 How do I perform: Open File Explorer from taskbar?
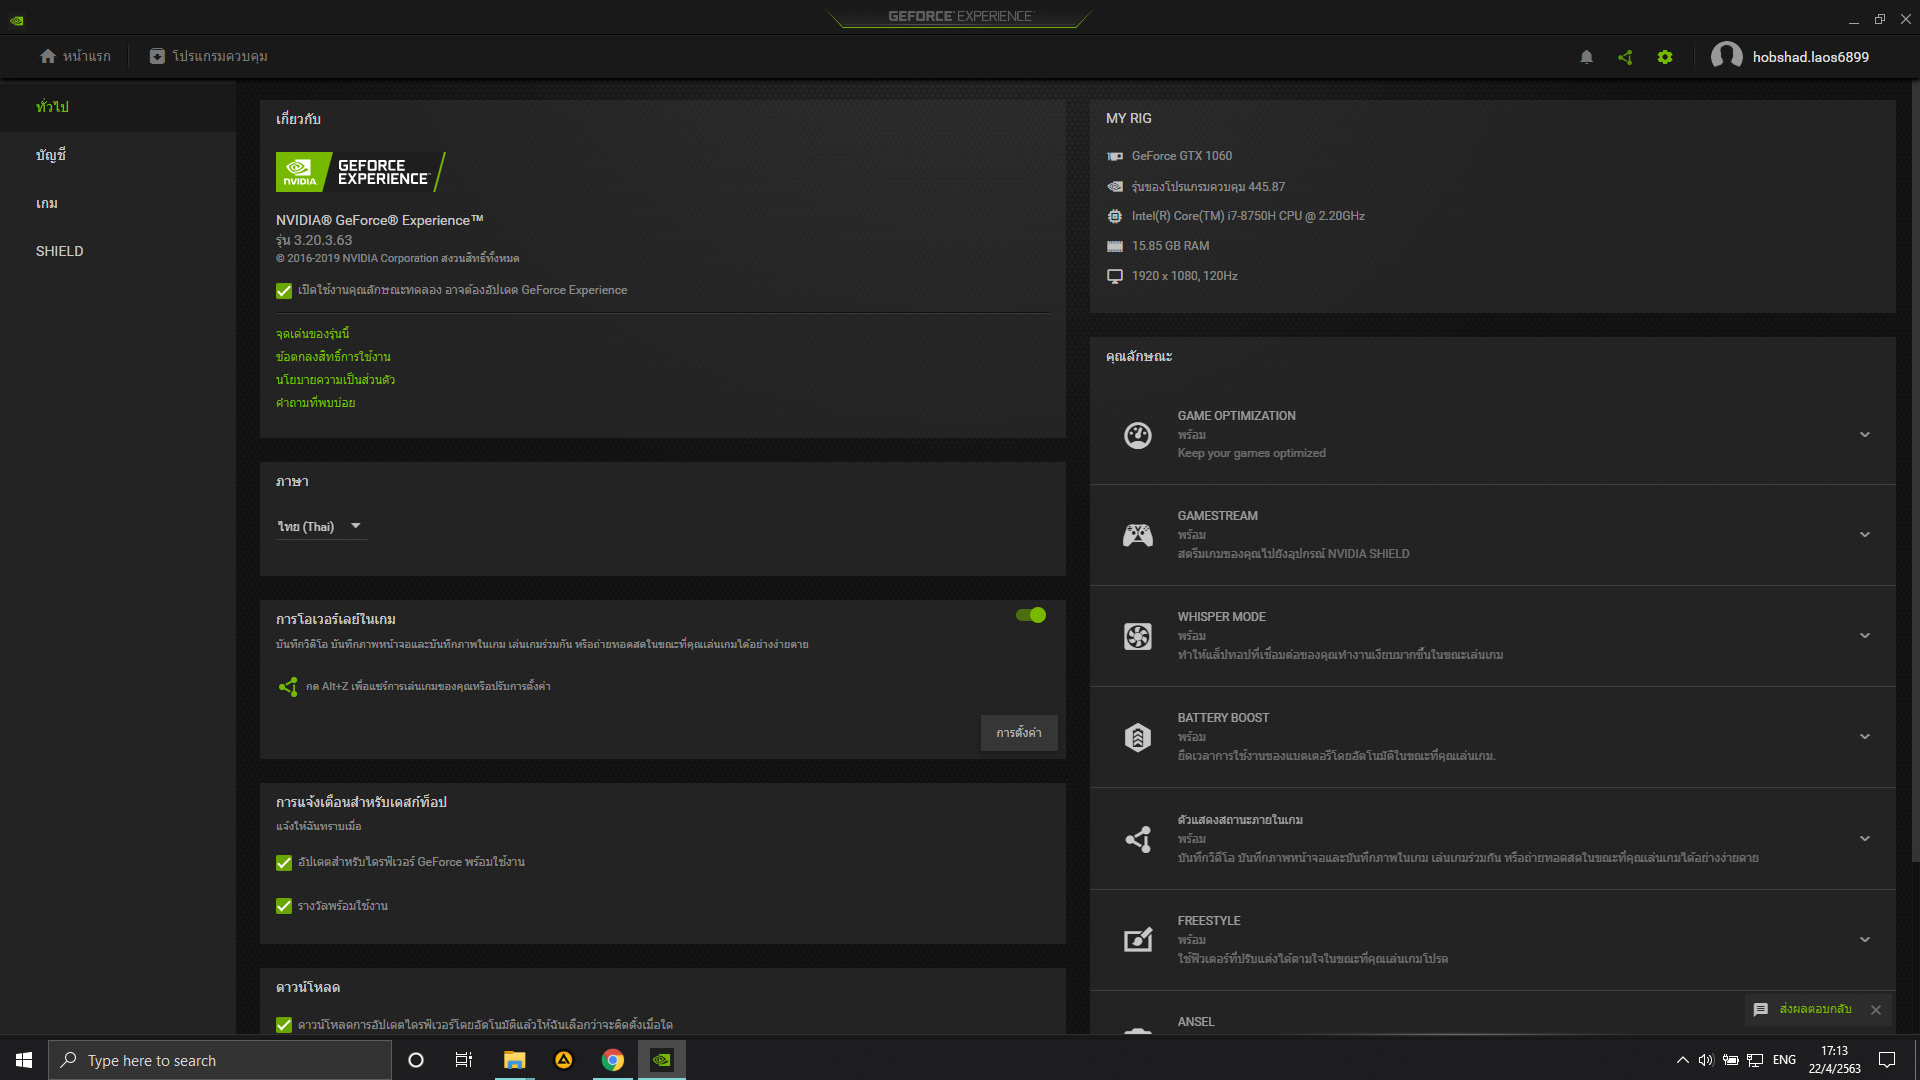[x=514, y=1060]
